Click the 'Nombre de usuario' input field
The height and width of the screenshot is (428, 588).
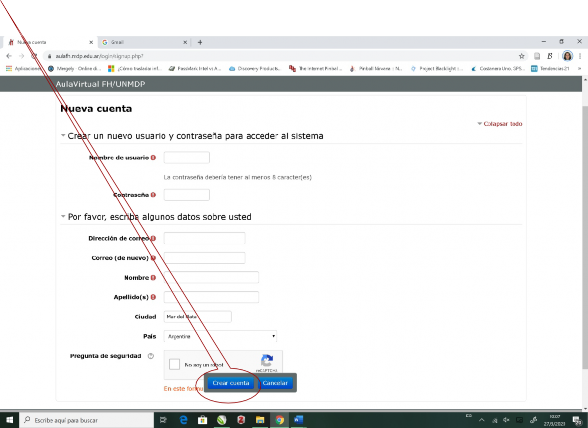pos(187,158)
